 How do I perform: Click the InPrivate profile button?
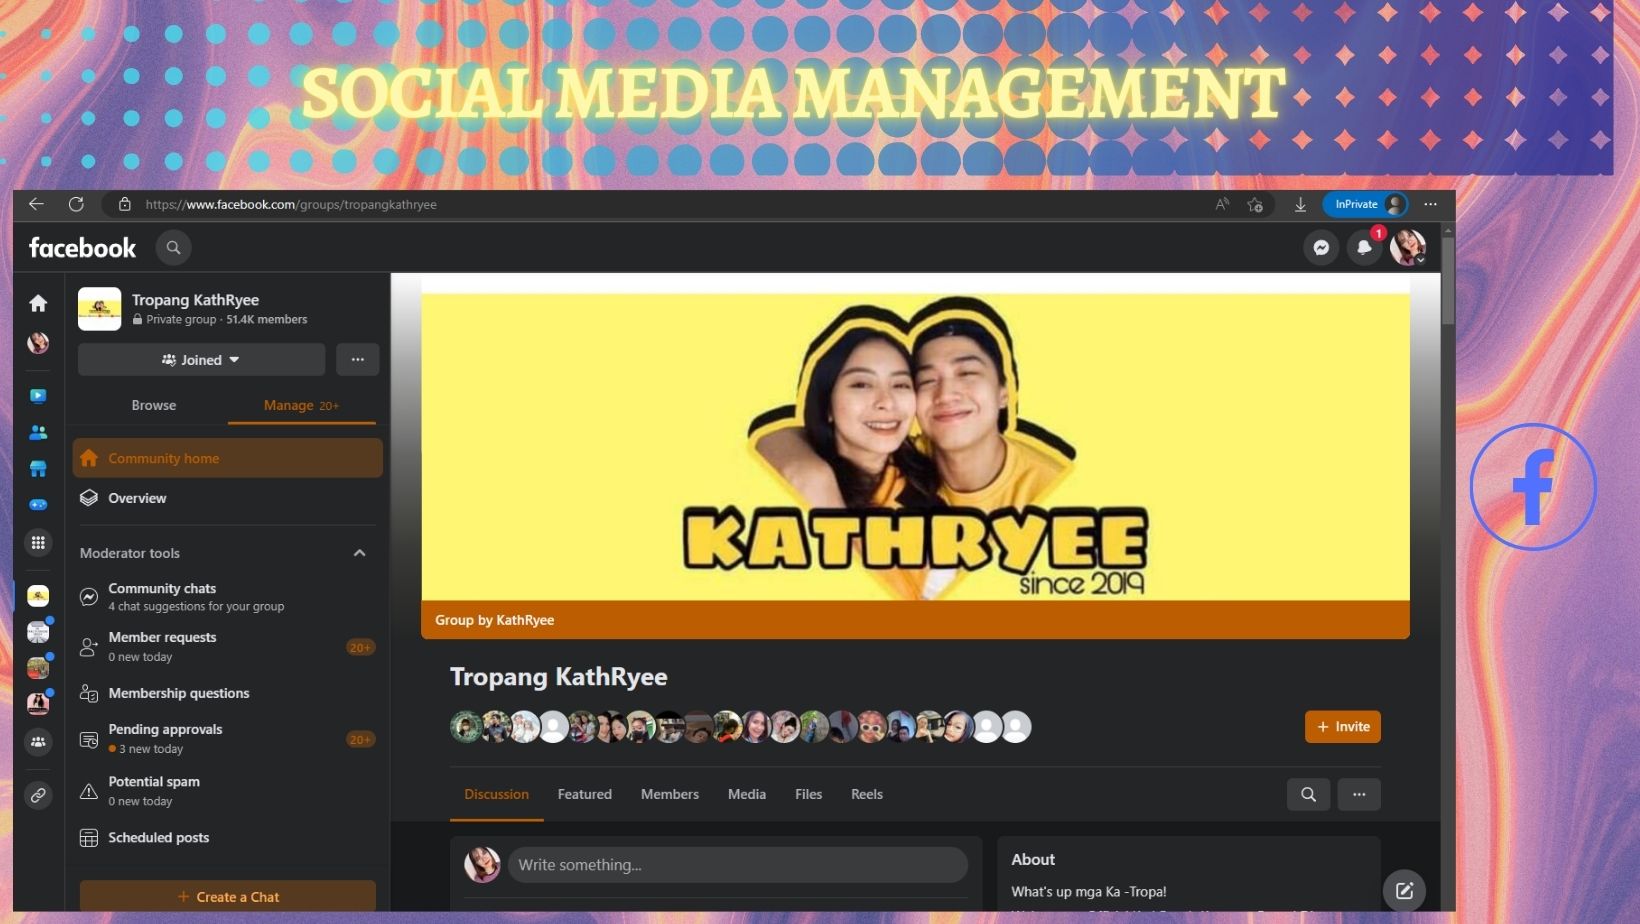[1365, 204]
